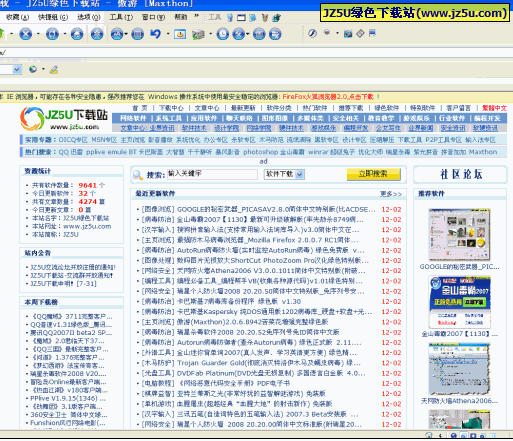Click the 繁體中文 link
The height and width of the screenshot is (441, 513).
494,108
